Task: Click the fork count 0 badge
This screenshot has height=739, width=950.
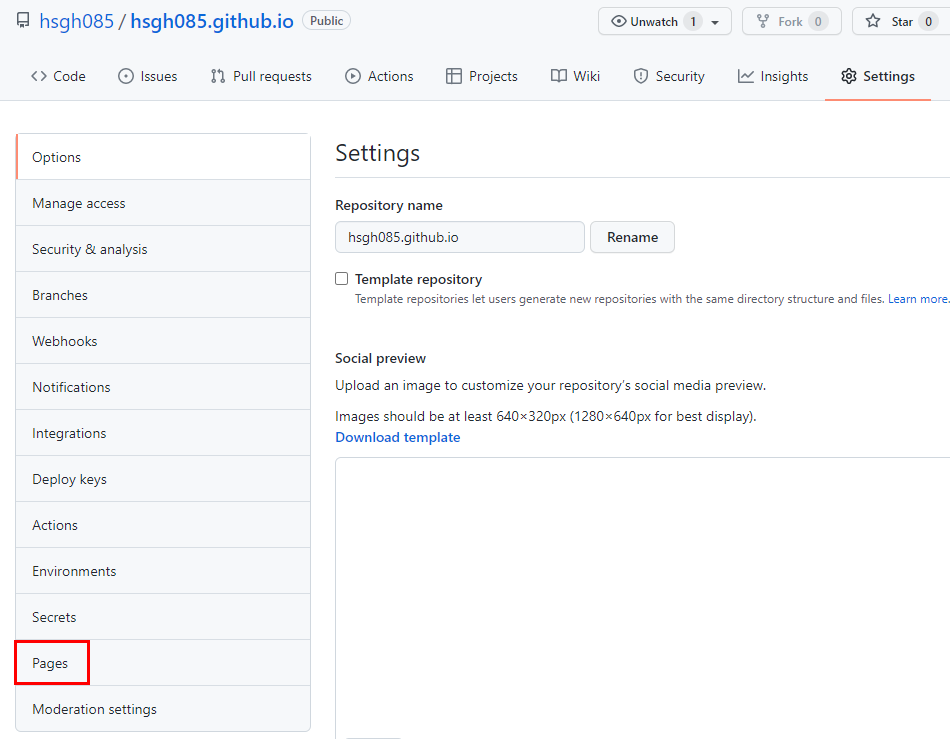Action: 818,22
